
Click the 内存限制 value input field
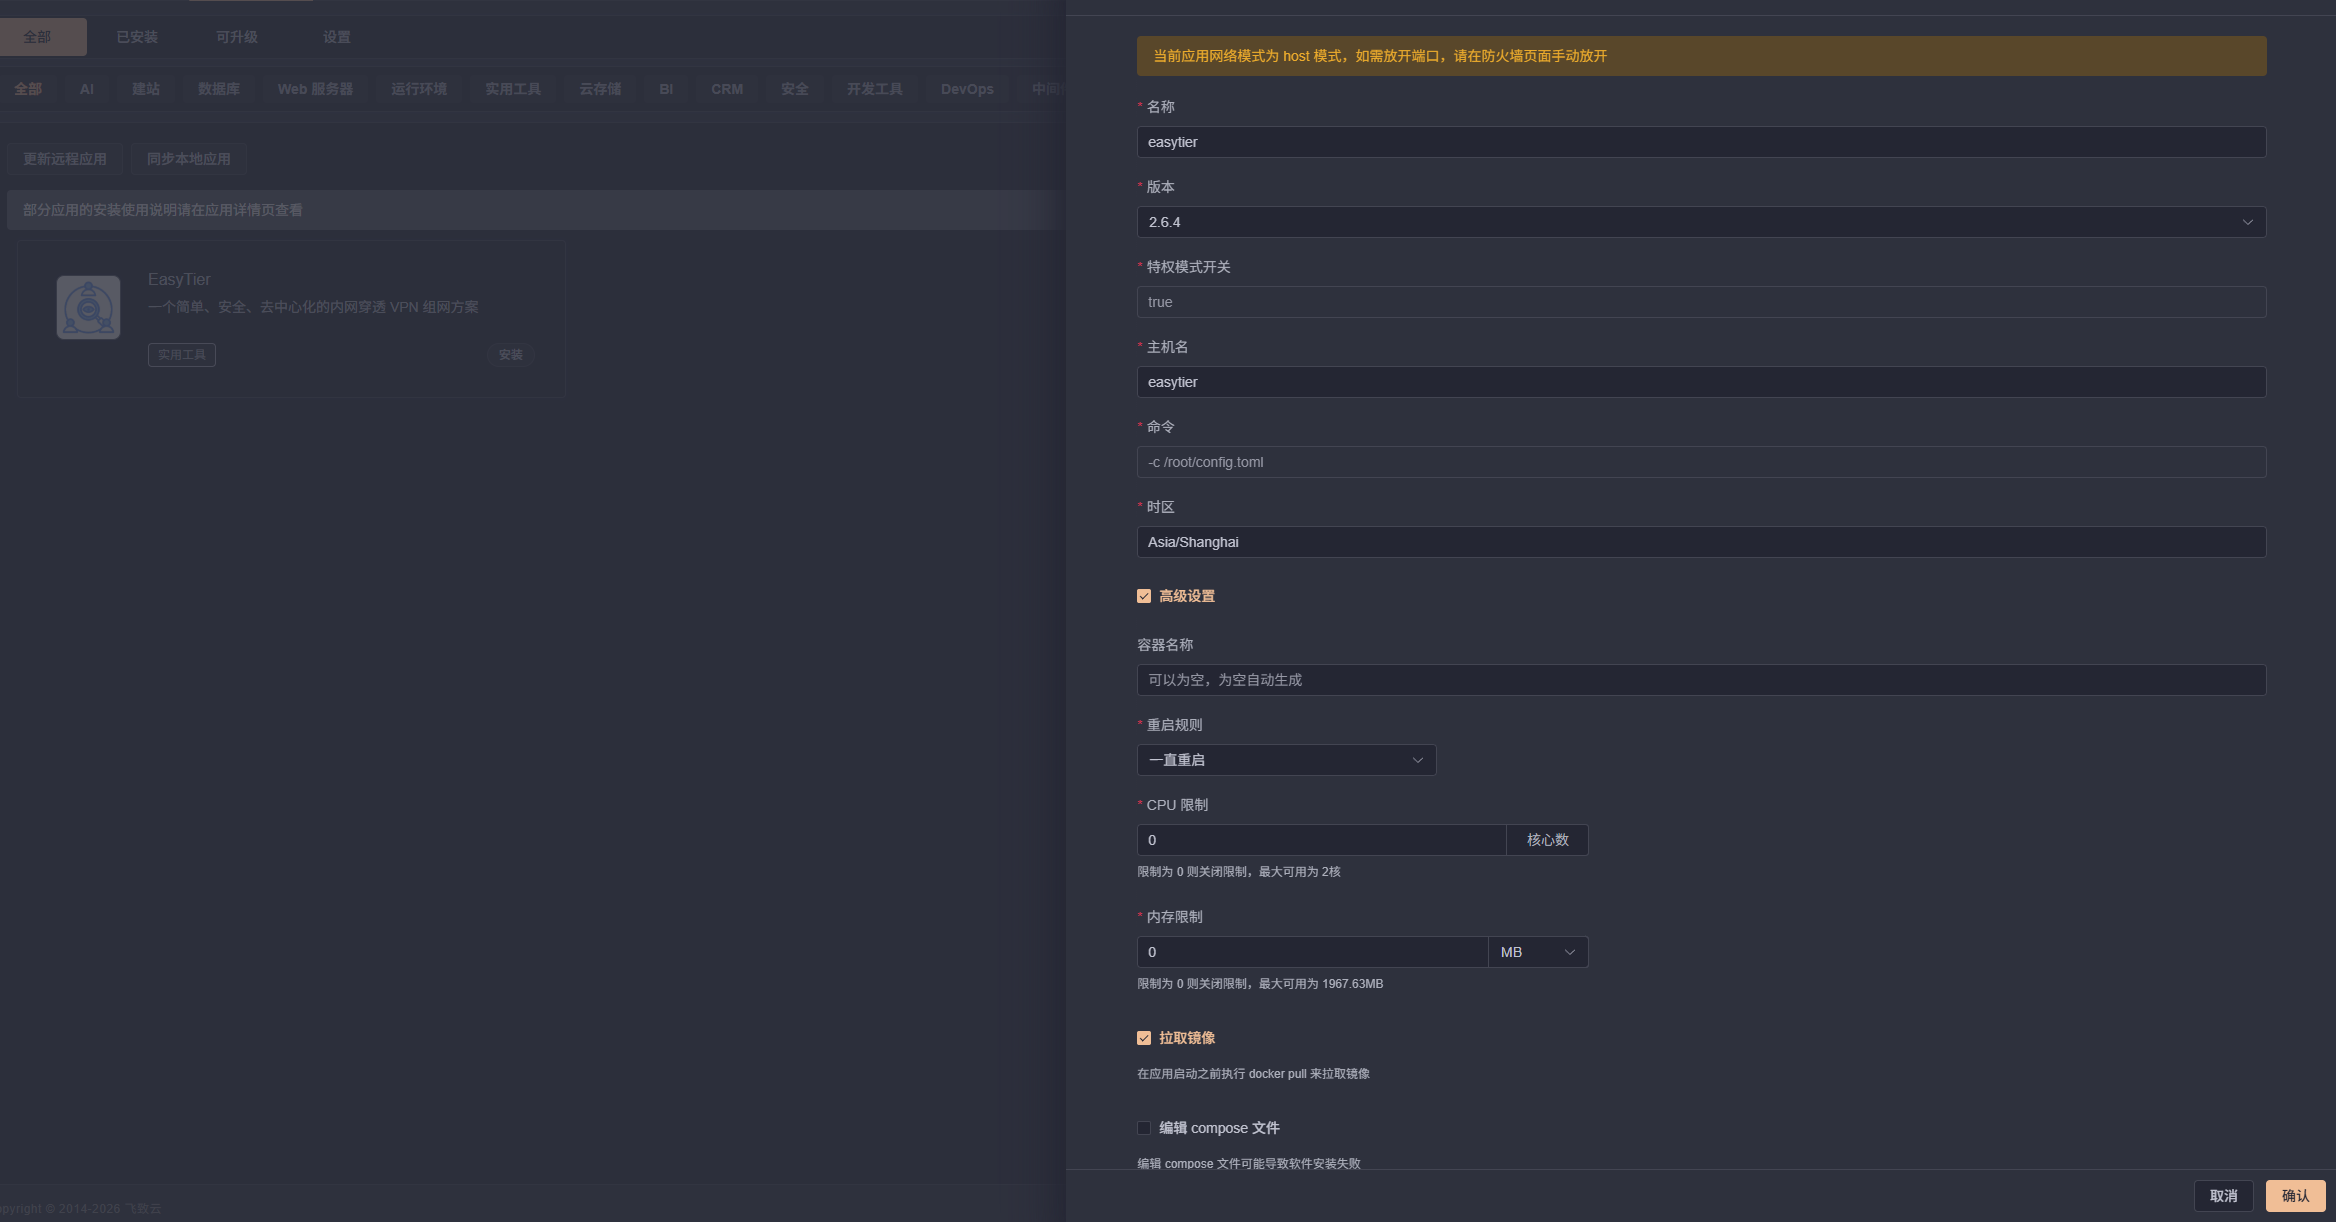click(1312, 952)
